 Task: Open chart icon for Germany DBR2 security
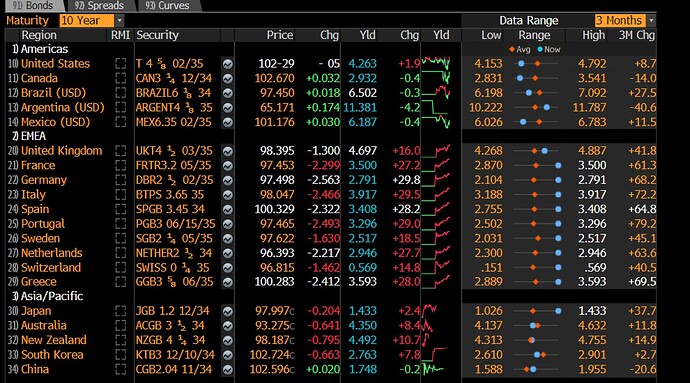pyautogui.click(x=228, y=180)
